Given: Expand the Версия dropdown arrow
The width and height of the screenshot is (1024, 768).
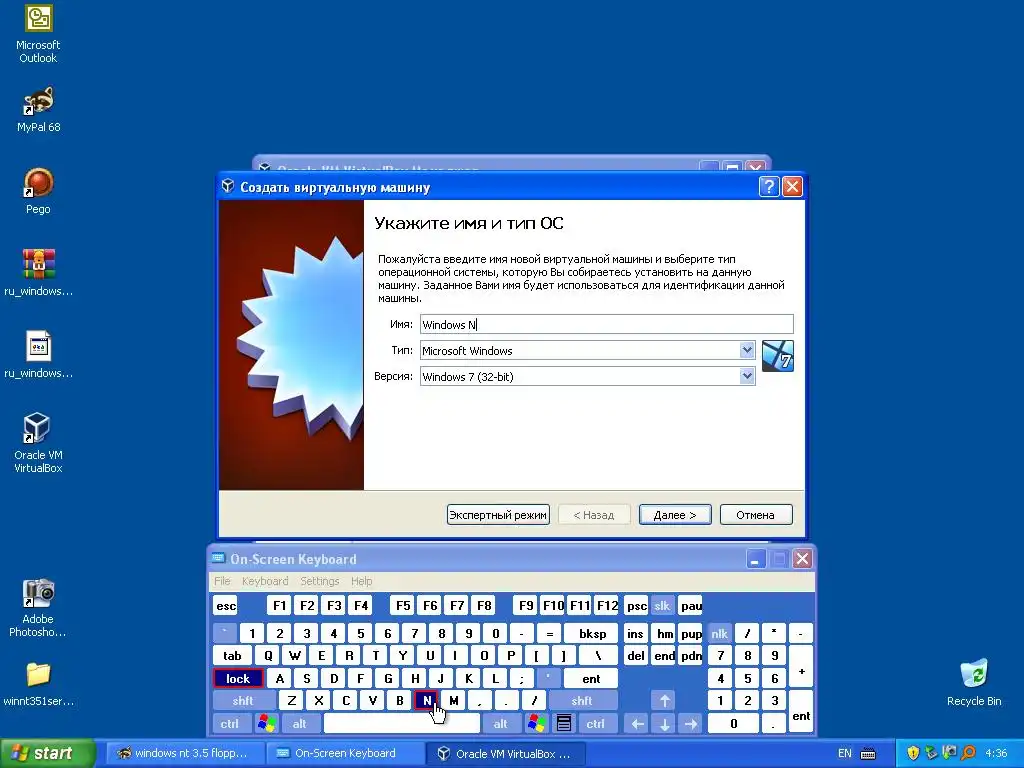Looking at the screenshot, I should (747, 376).
